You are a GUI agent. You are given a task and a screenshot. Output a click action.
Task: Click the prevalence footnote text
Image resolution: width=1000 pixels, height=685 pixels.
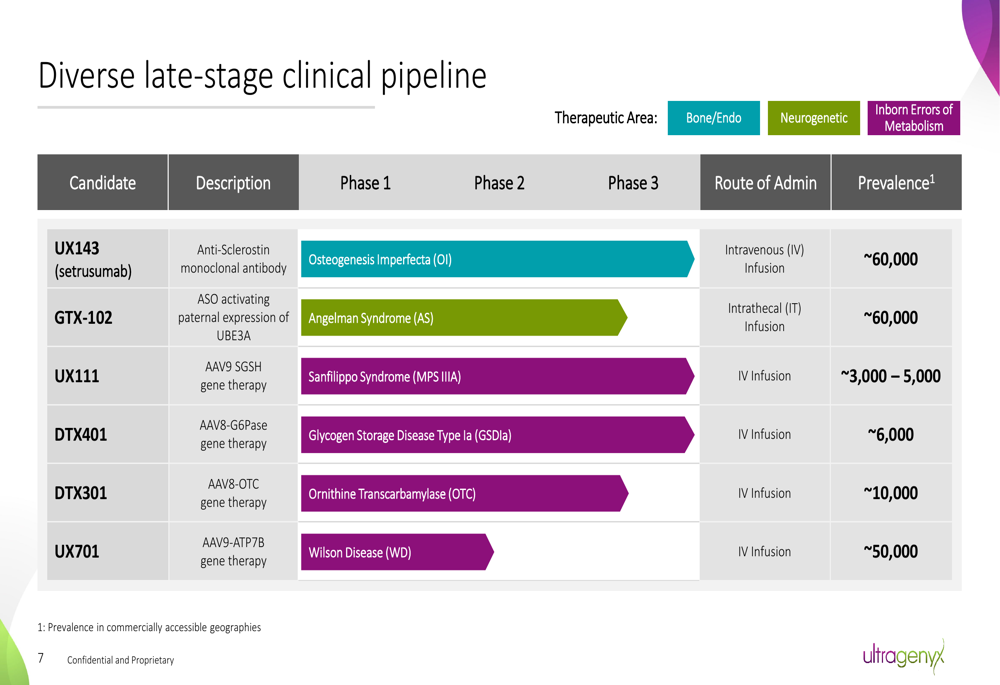click(149, 627)
